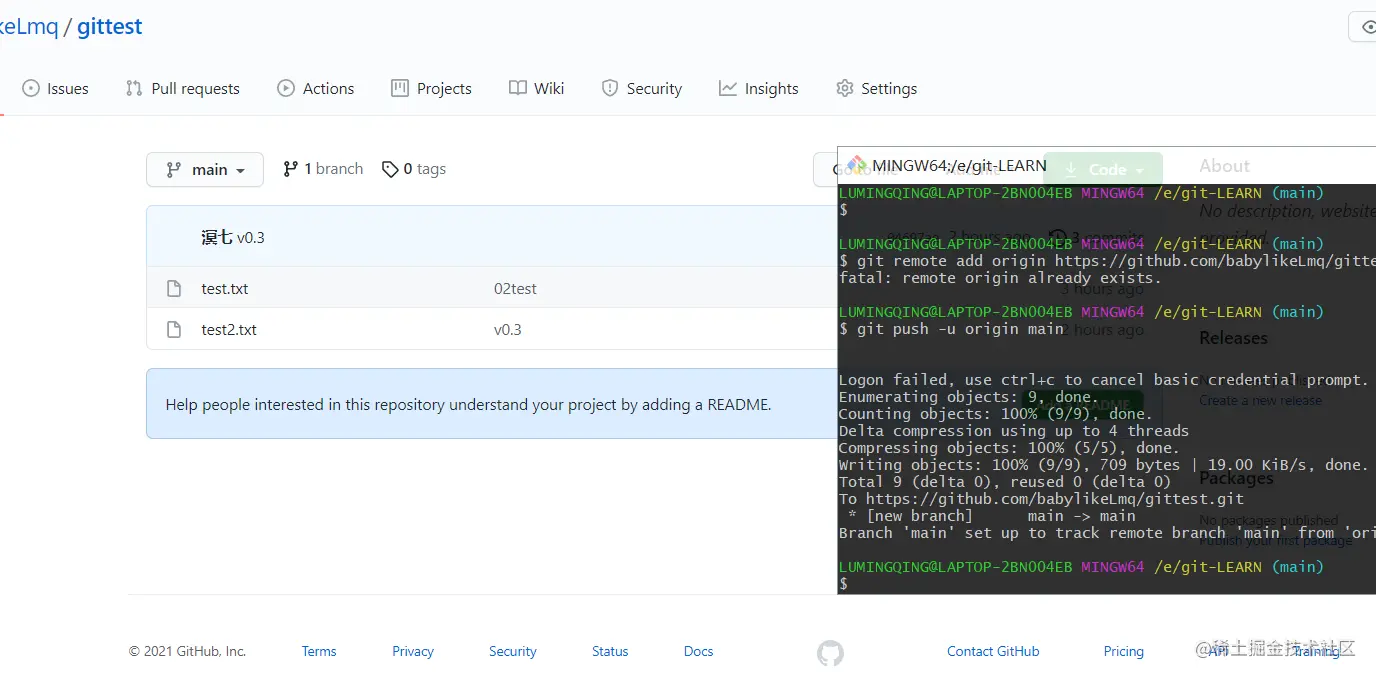This screenshot has width=1376, height=679.
Task: Open the Pull requests tab
Action: 183,88
